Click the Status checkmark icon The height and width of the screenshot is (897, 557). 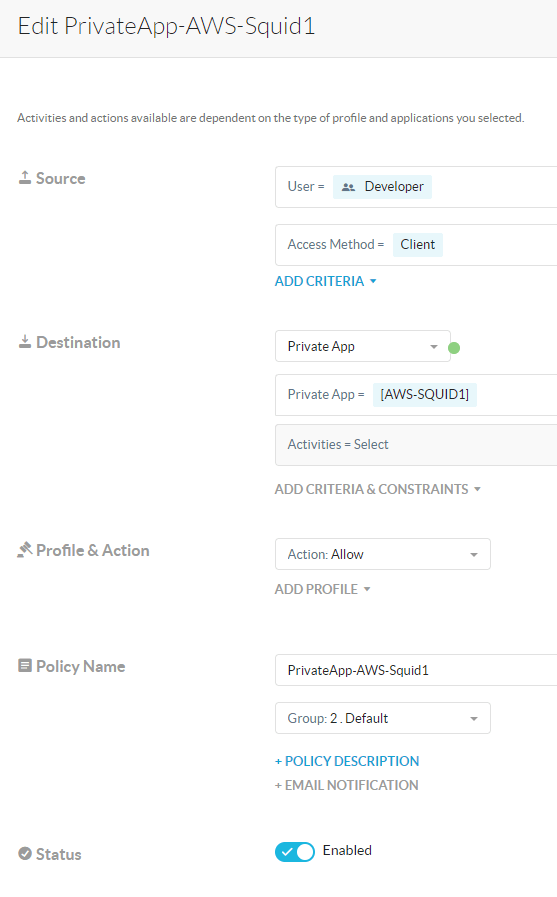[x=25, y=854]
